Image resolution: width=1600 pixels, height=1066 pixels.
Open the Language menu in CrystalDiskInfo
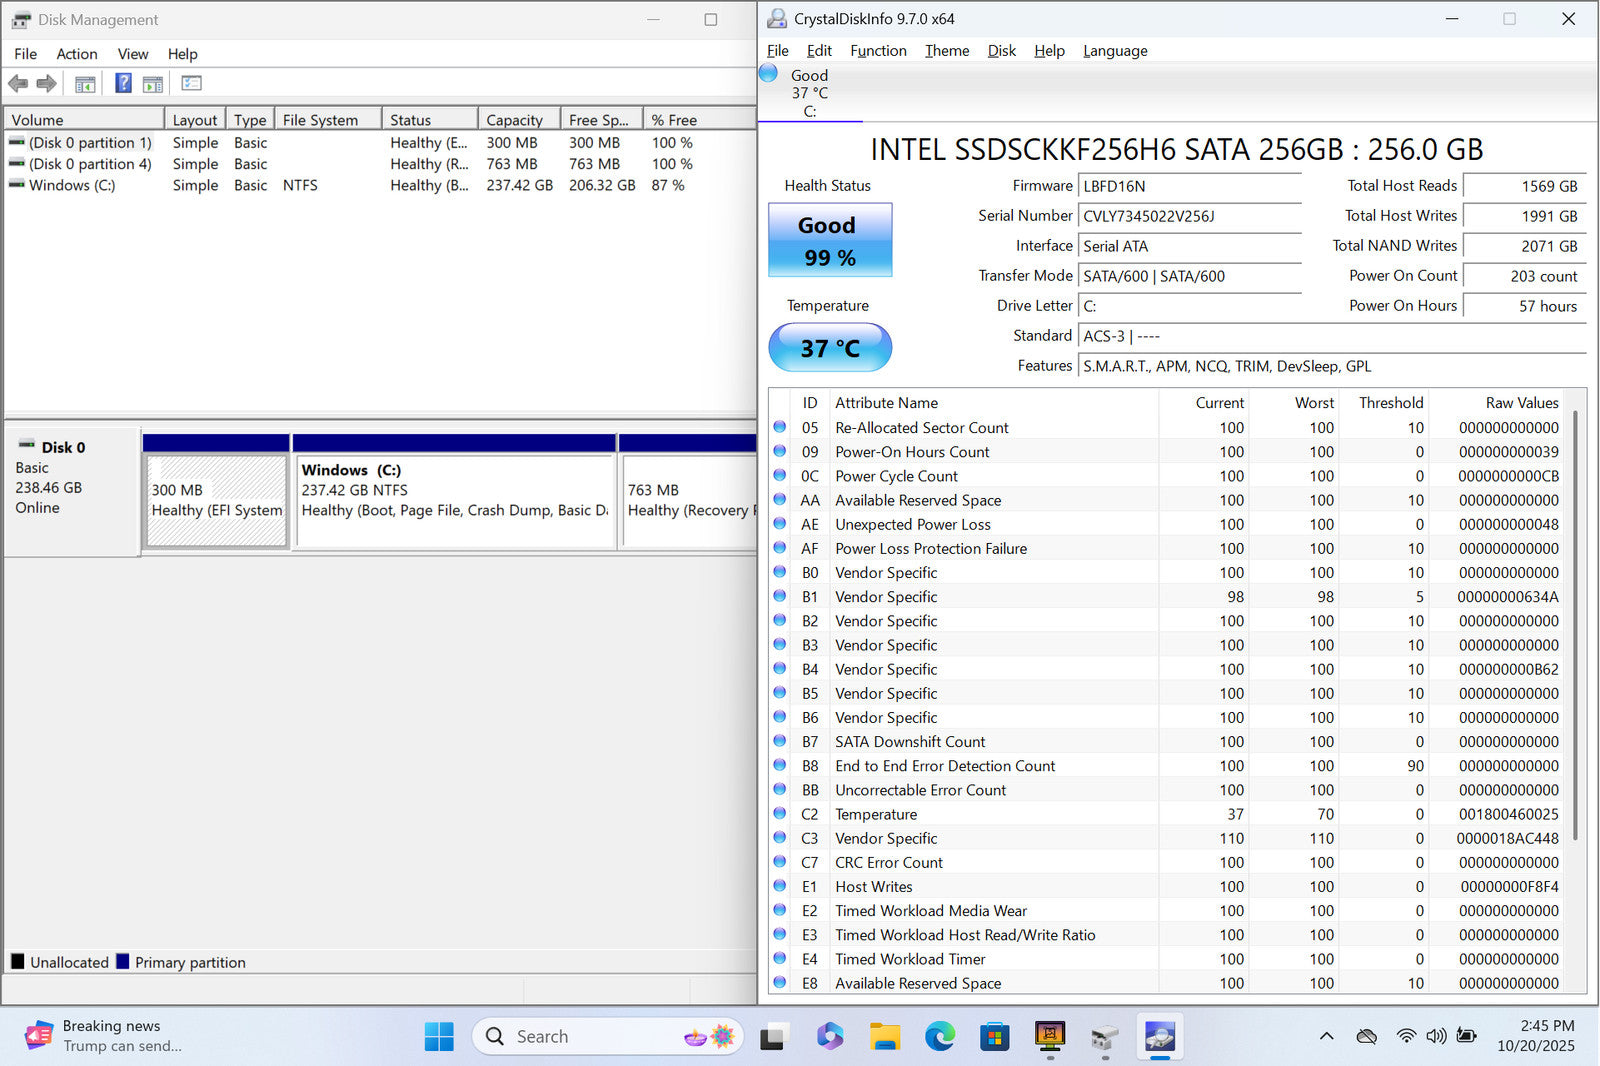(x=1114, y=51)
